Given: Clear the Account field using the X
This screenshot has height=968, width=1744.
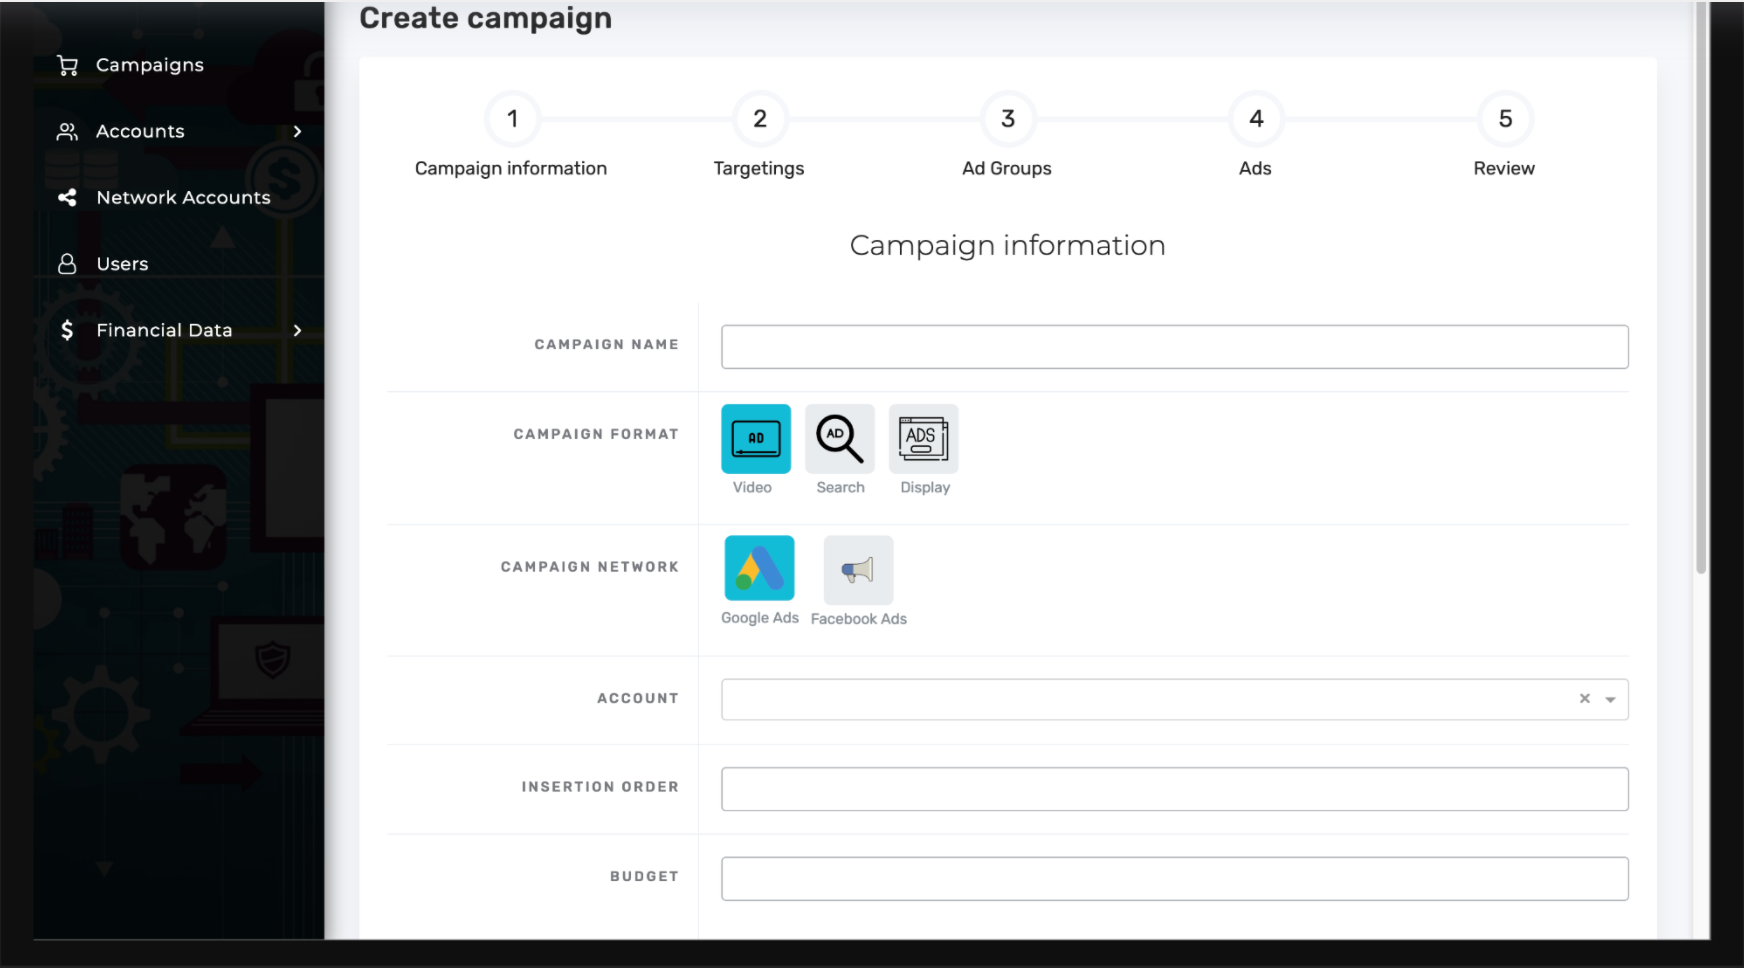Looking at the screenshot, I should pyautogui.click(x=1585, y=698).
